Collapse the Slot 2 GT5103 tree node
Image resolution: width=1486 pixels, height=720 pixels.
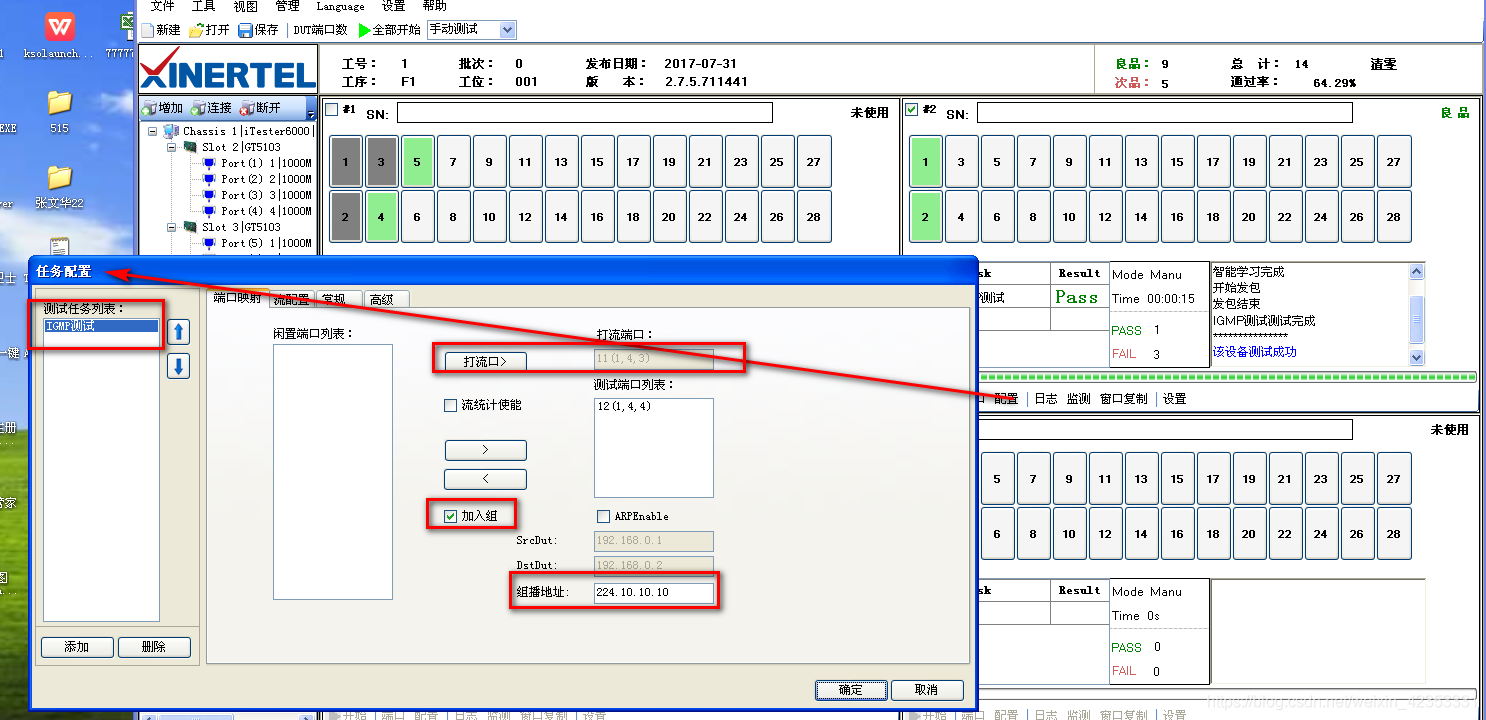pyautogui.click(x=172, y=147)
